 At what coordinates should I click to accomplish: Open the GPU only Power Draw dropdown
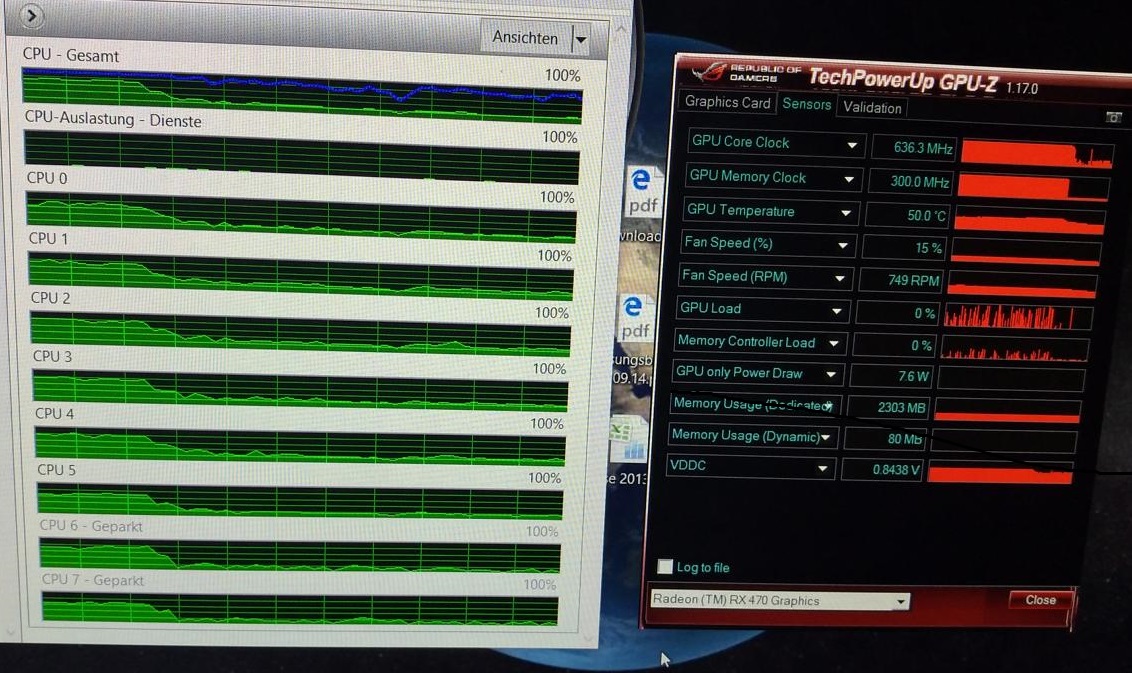click(831, 374)
